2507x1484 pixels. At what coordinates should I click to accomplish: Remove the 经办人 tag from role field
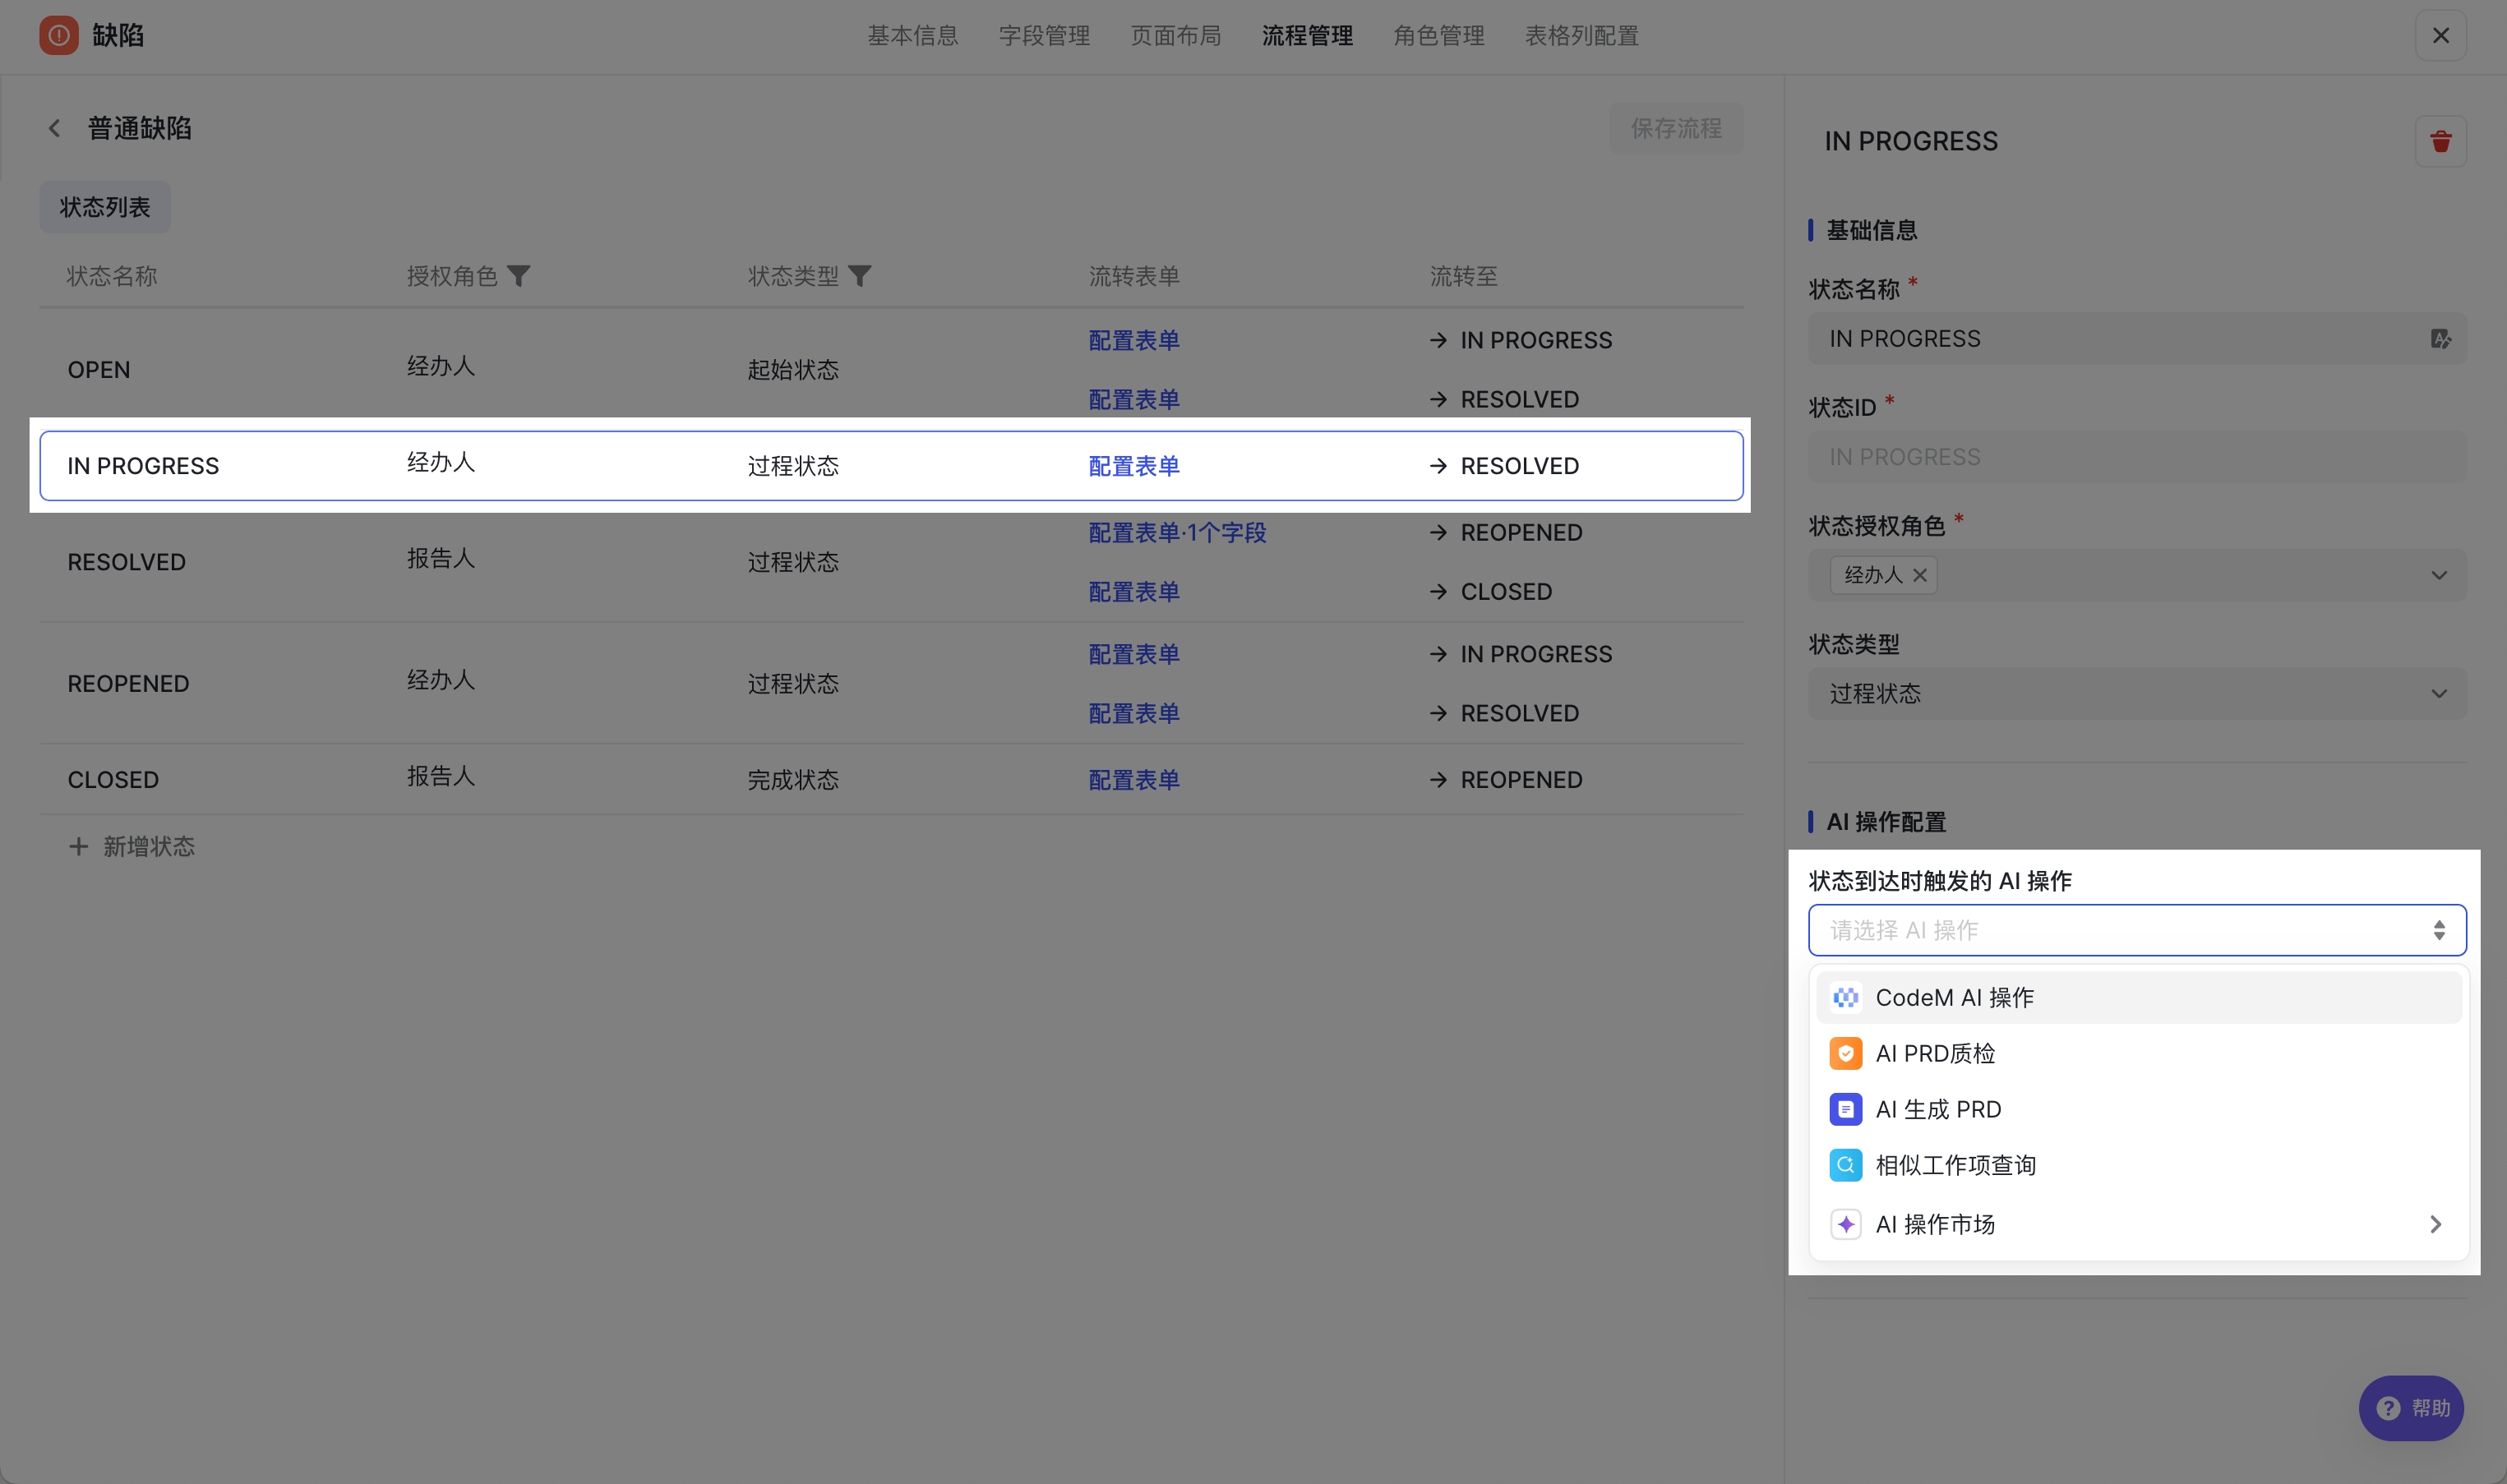point(1919,575)
